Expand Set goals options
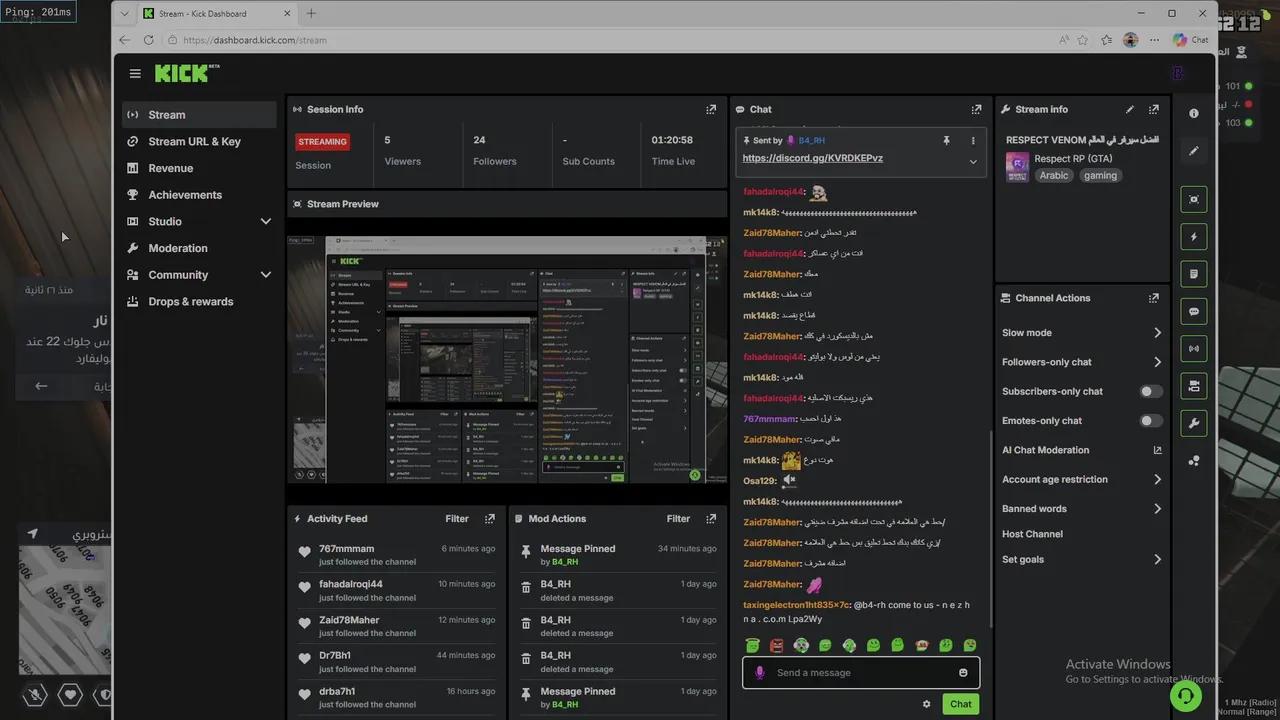Viewport: 1280px width, 720px height. pos(1157,560)
